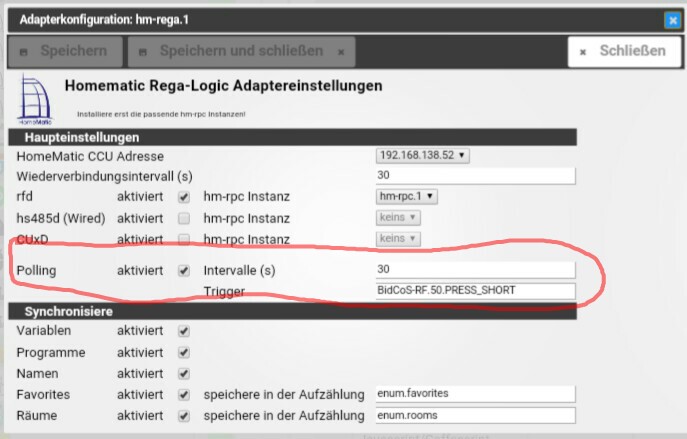Open CUxD hm-rpc Instanz dropdown
This screenshot has height=439, width=687.
pyautogui.click(x=398, y=238)
